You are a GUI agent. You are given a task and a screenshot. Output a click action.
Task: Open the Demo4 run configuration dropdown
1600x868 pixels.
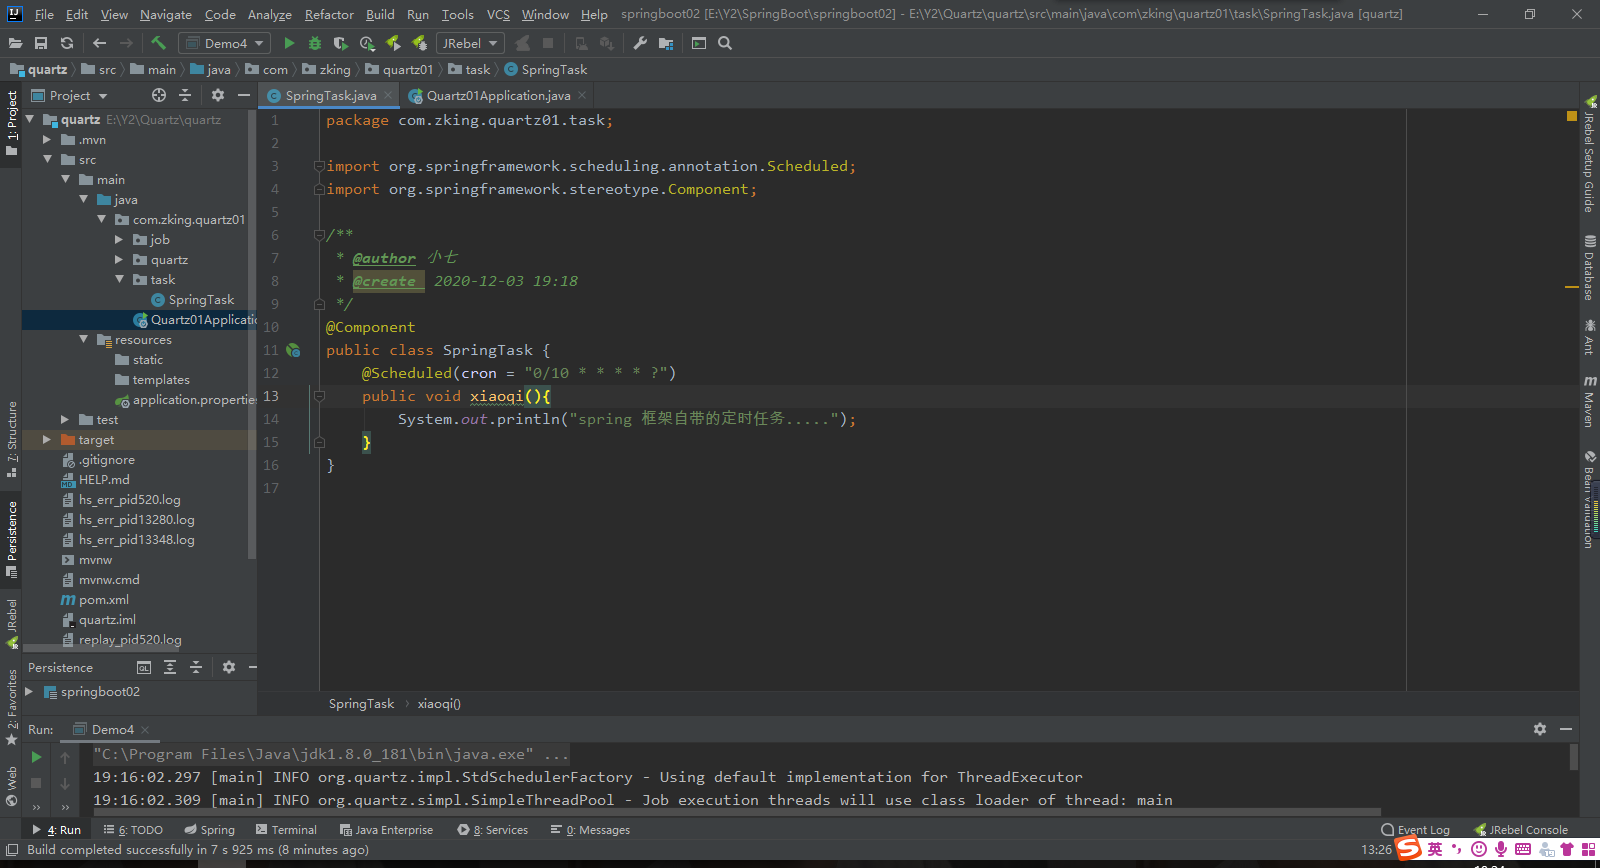click(x=224, y=43)
